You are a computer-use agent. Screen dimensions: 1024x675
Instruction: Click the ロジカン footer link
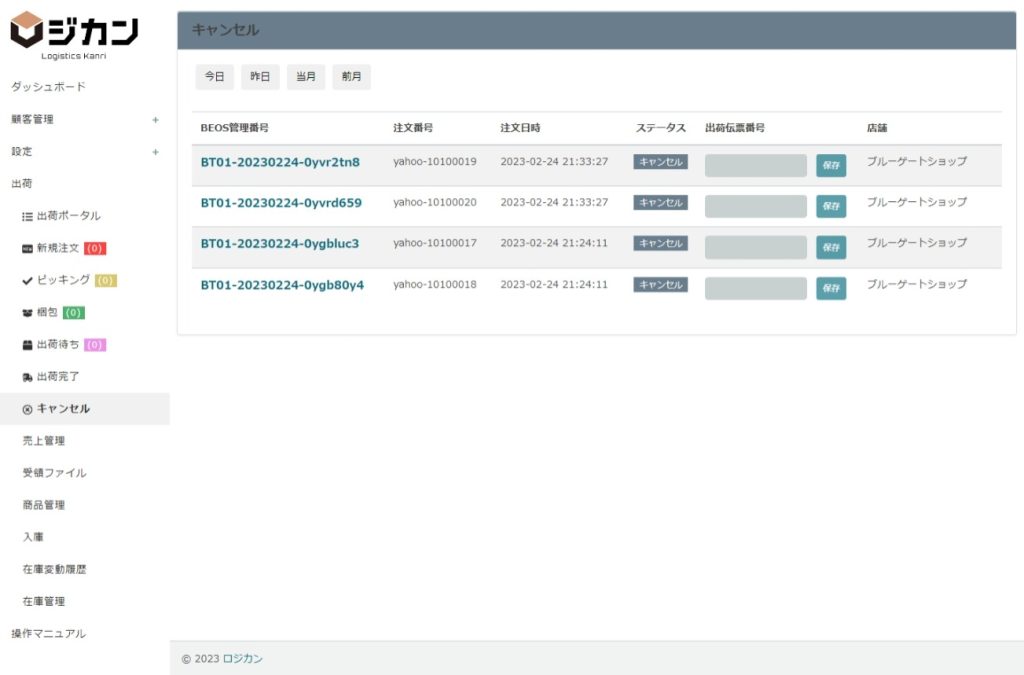coord(243,659)
